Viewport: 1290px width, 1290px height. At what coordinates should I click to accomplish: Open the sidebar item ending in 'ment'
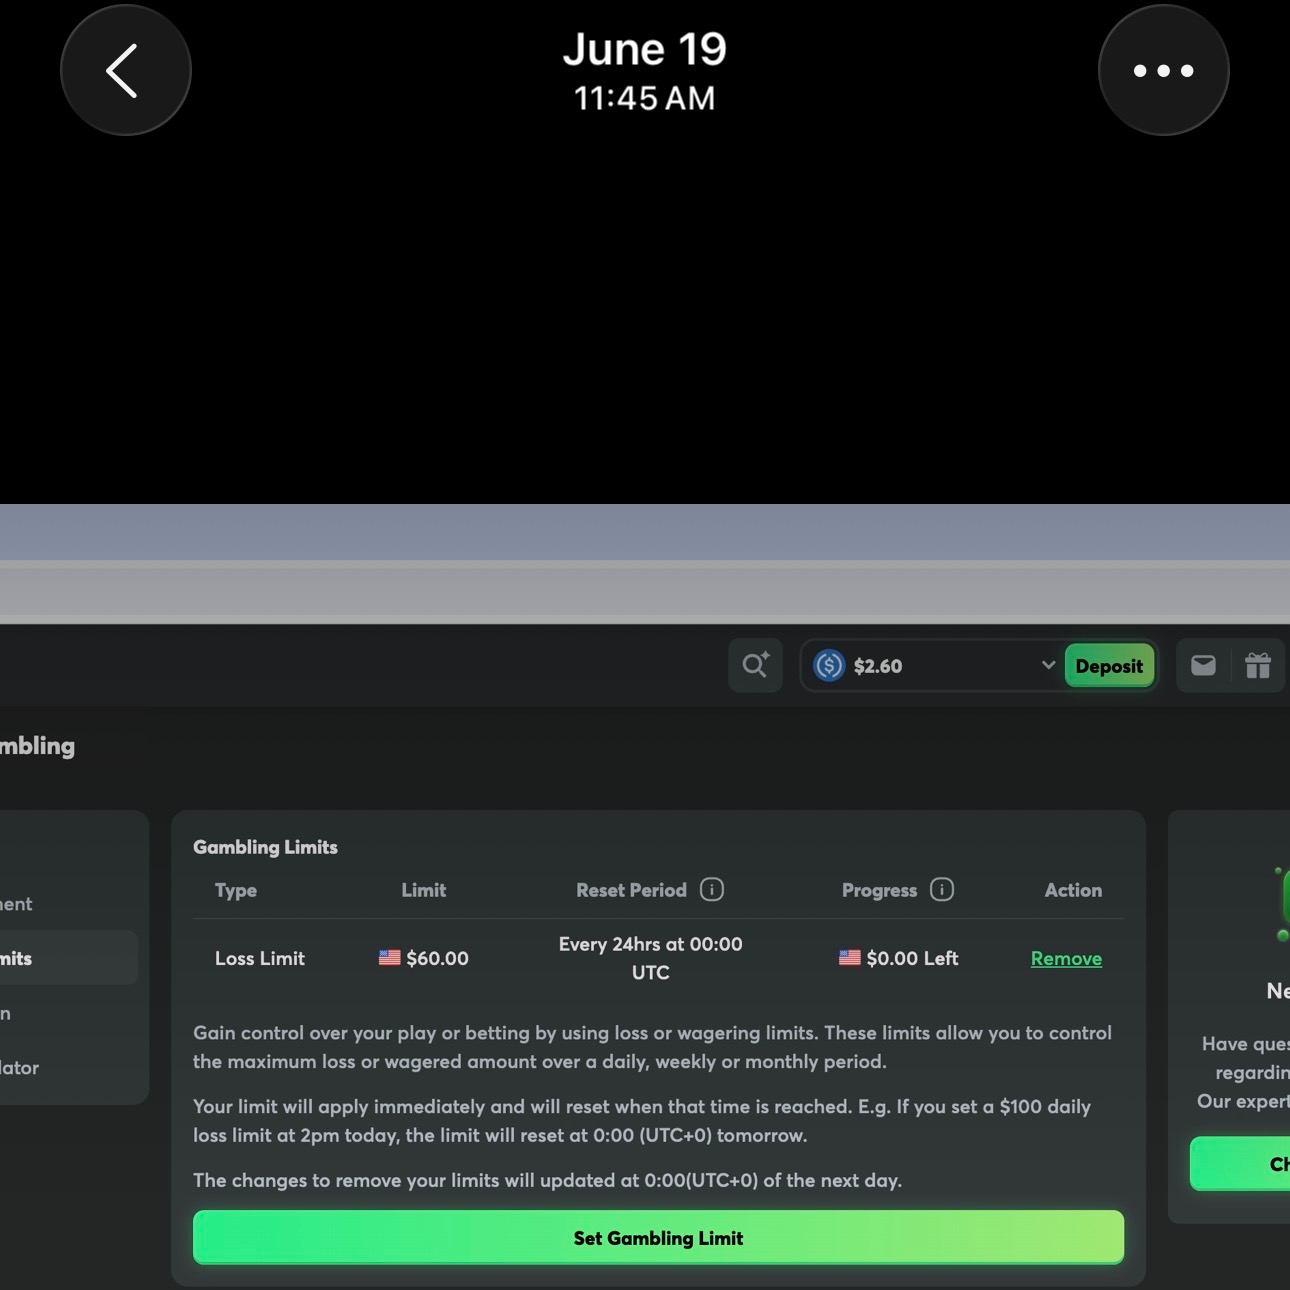[17, 904]
